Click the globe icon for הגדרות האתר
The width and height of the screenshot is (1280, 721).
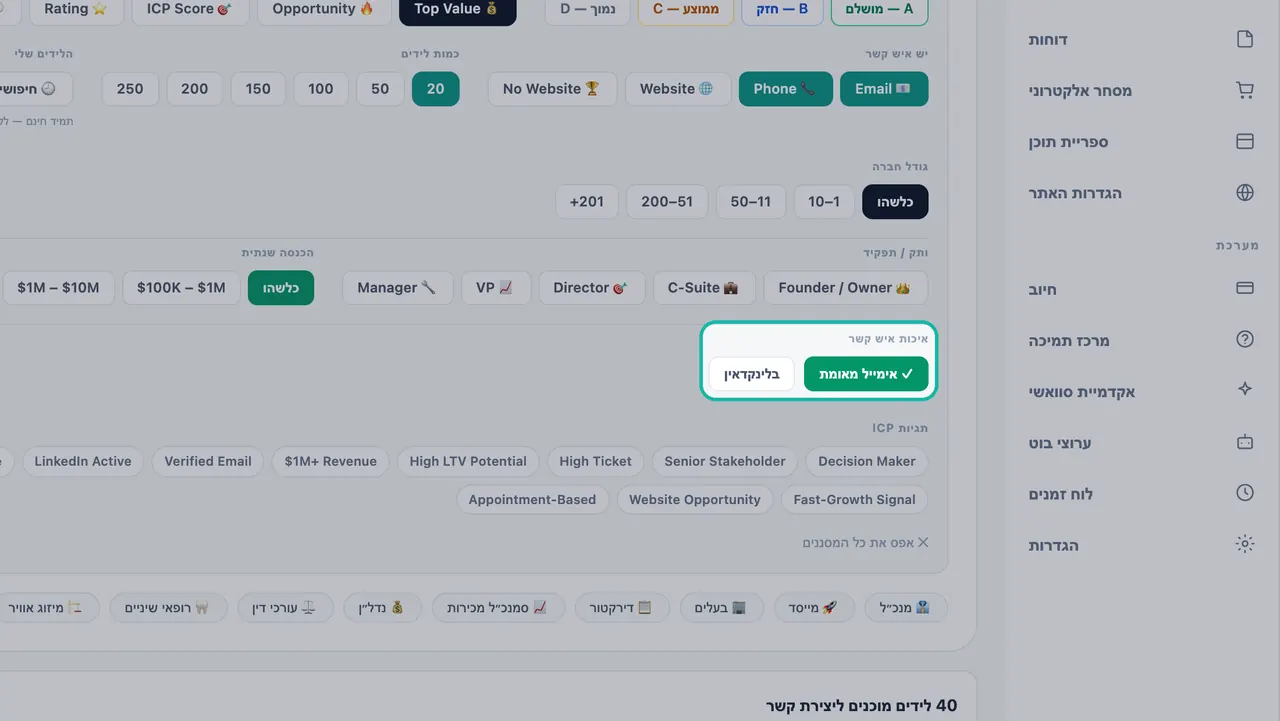click(1245, 192)
